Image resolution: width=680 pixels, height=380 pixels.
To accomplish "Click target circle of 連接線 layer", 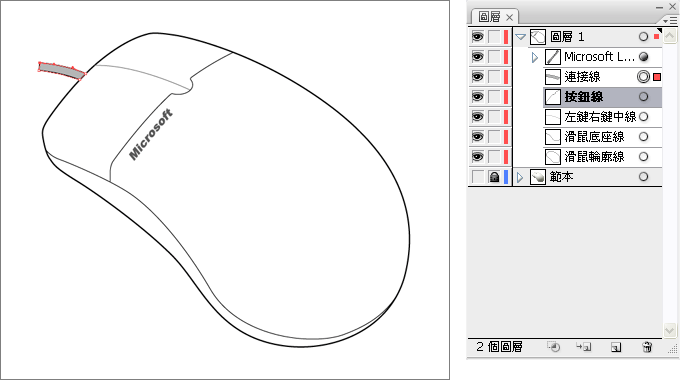I will coord(643,77).
